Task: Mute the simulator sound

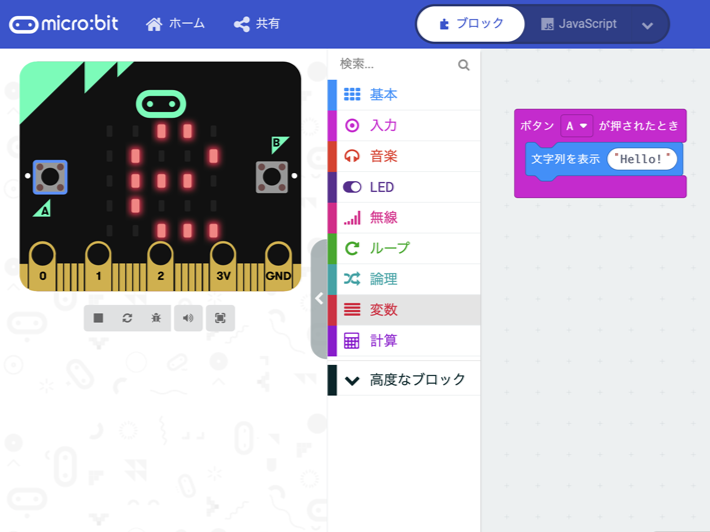Action: click(x=188, y=318)
